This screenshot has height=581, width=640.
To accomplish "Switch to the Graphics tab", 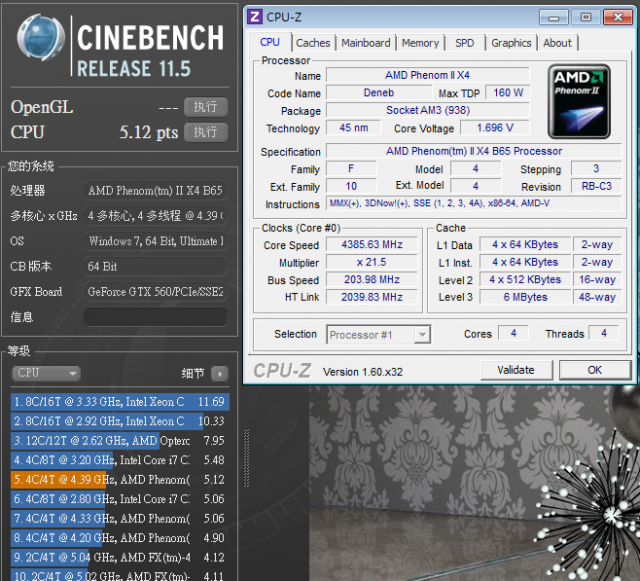I will tap(511, 43).
